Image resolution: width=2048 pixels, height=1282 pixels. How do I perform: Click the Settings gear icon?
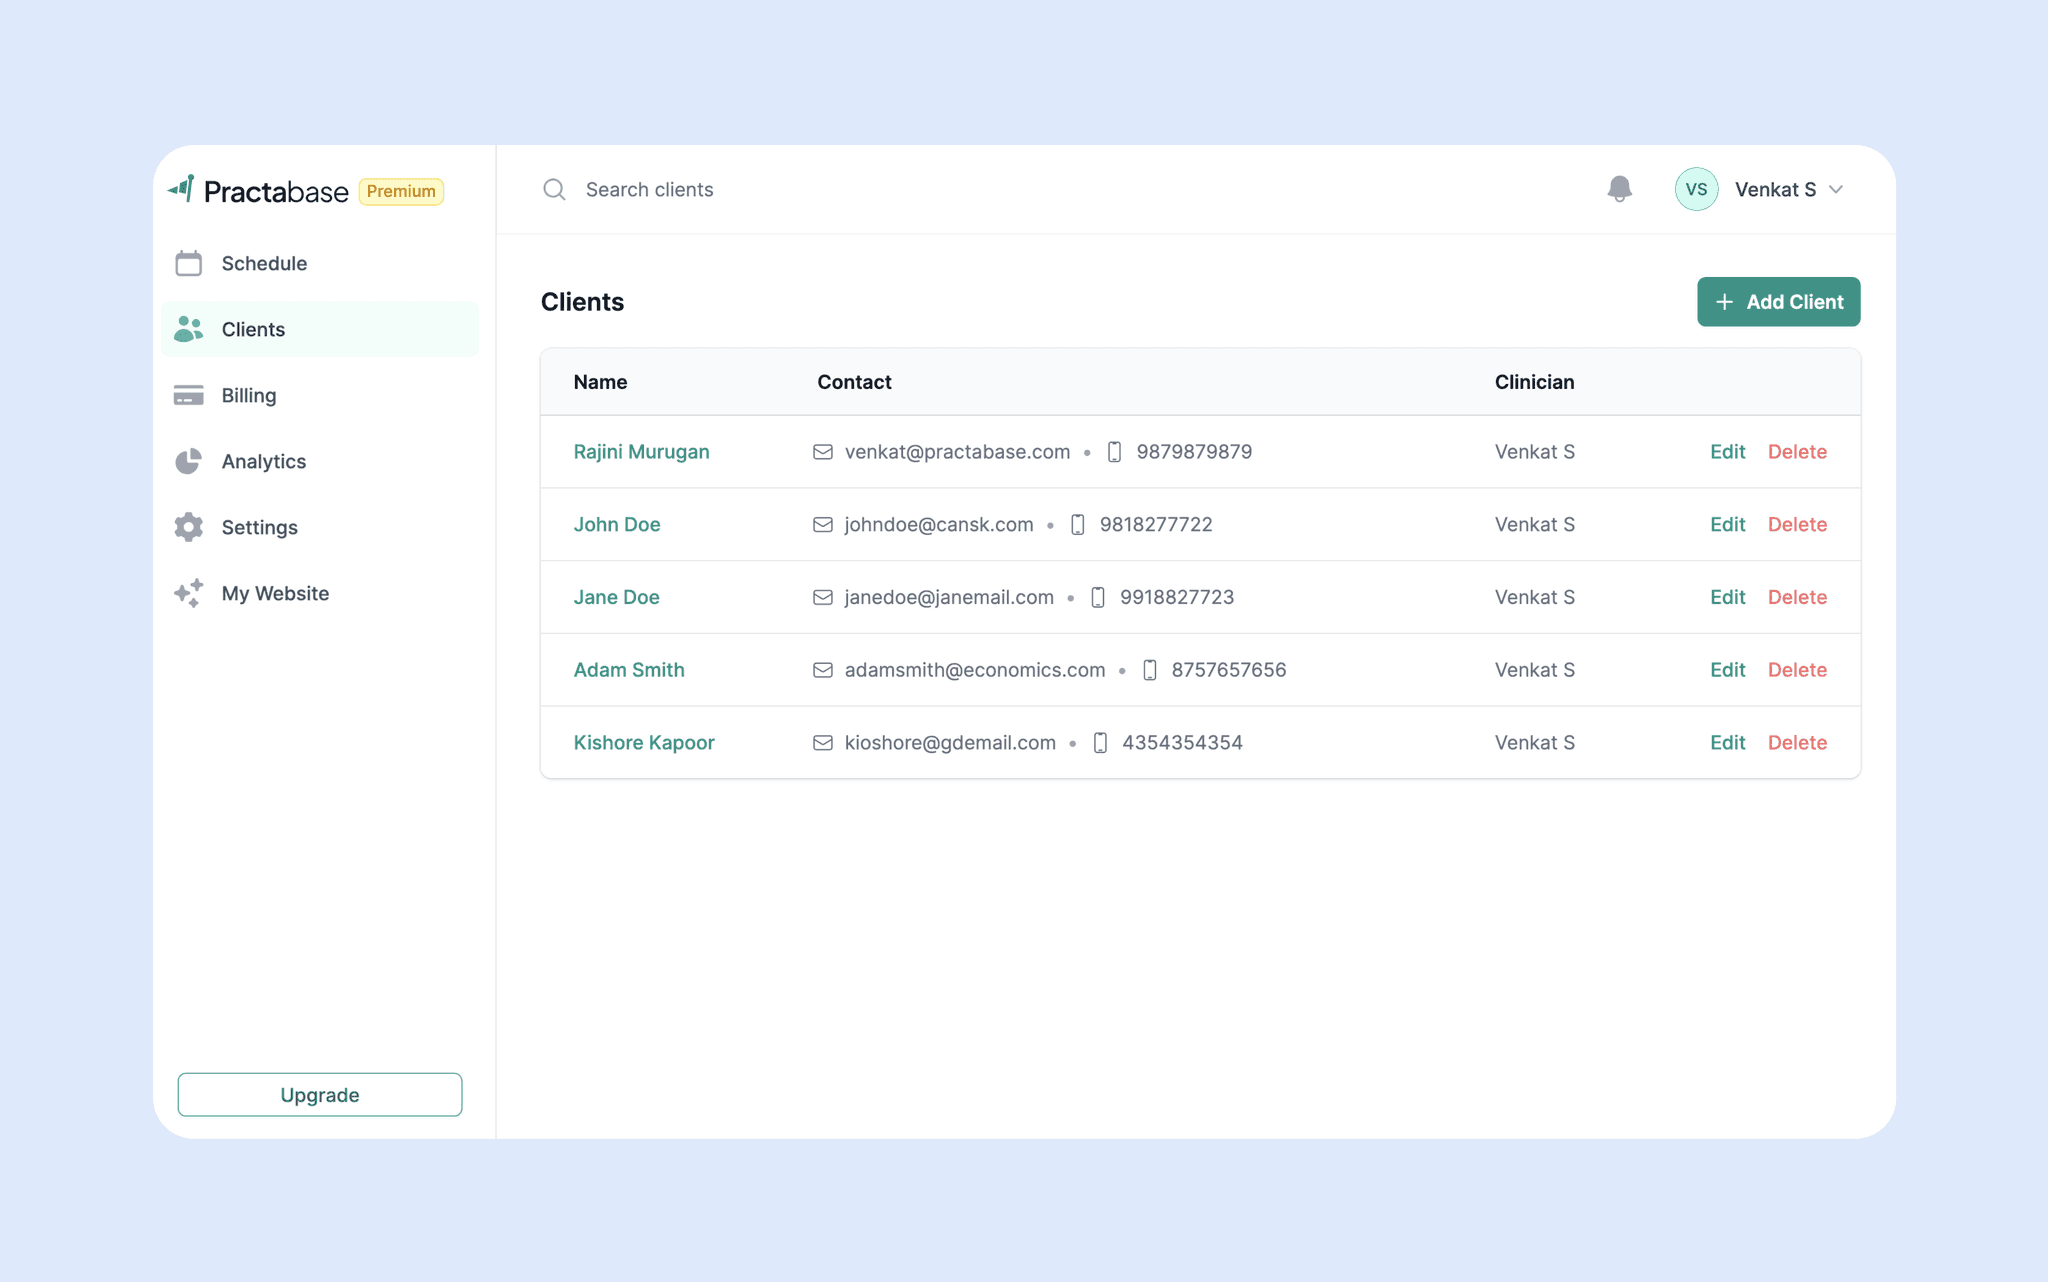click(x=188, y=527)
